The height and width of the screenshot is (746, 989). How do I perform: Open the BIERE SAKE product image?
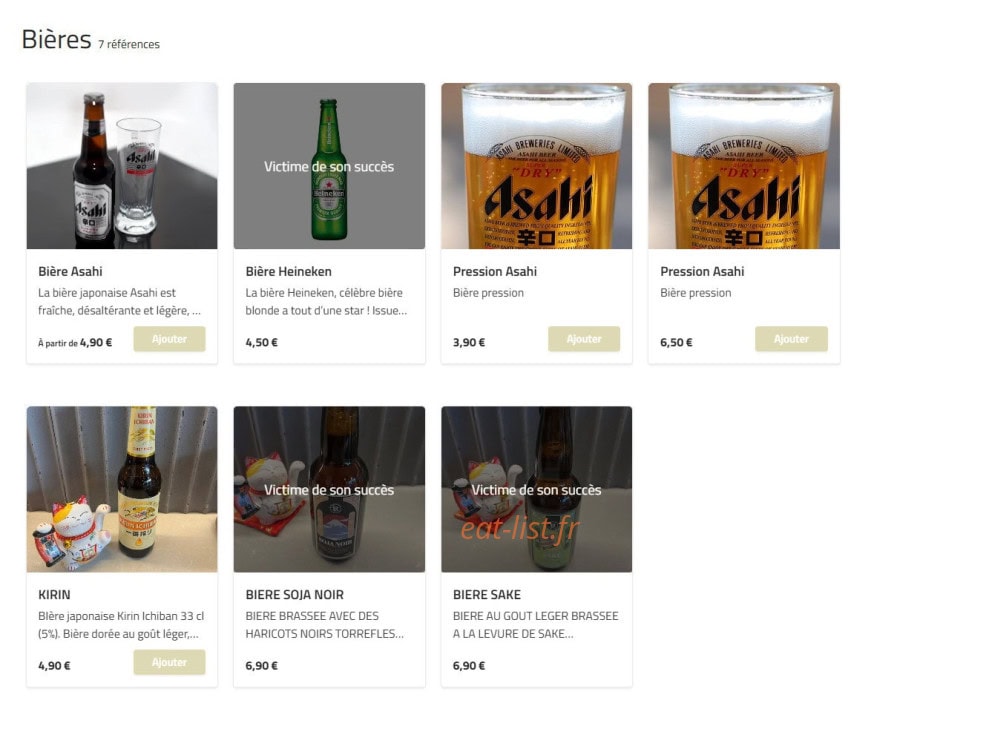point(537,489)
